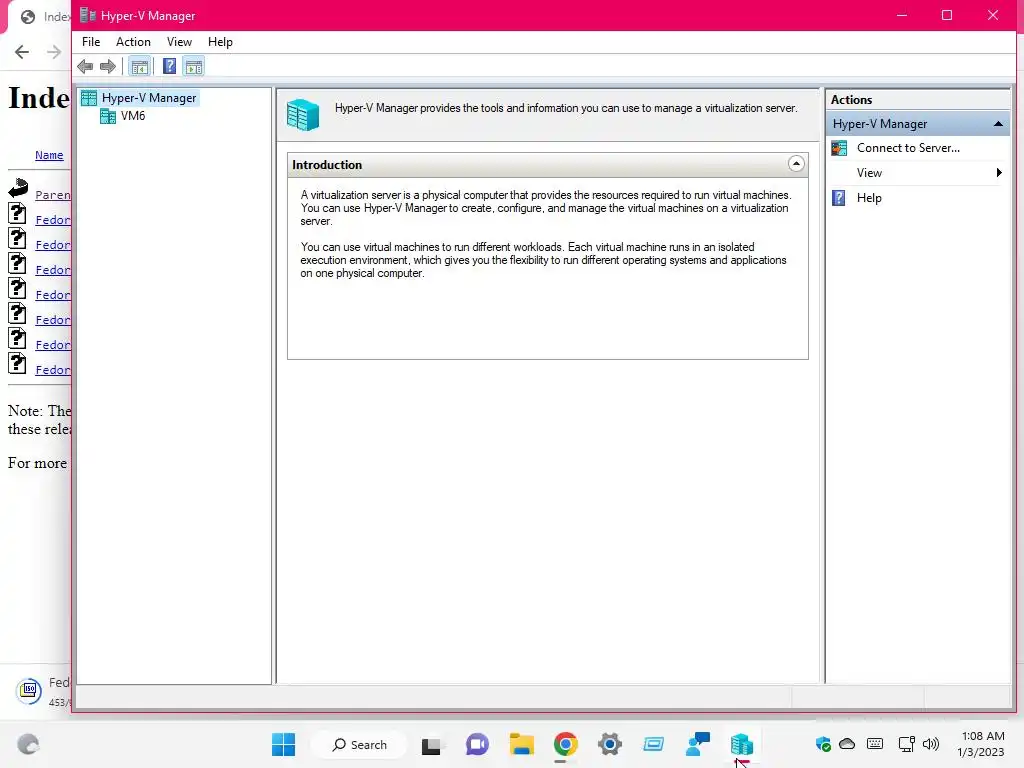Open the File menu

coord(91,42)
